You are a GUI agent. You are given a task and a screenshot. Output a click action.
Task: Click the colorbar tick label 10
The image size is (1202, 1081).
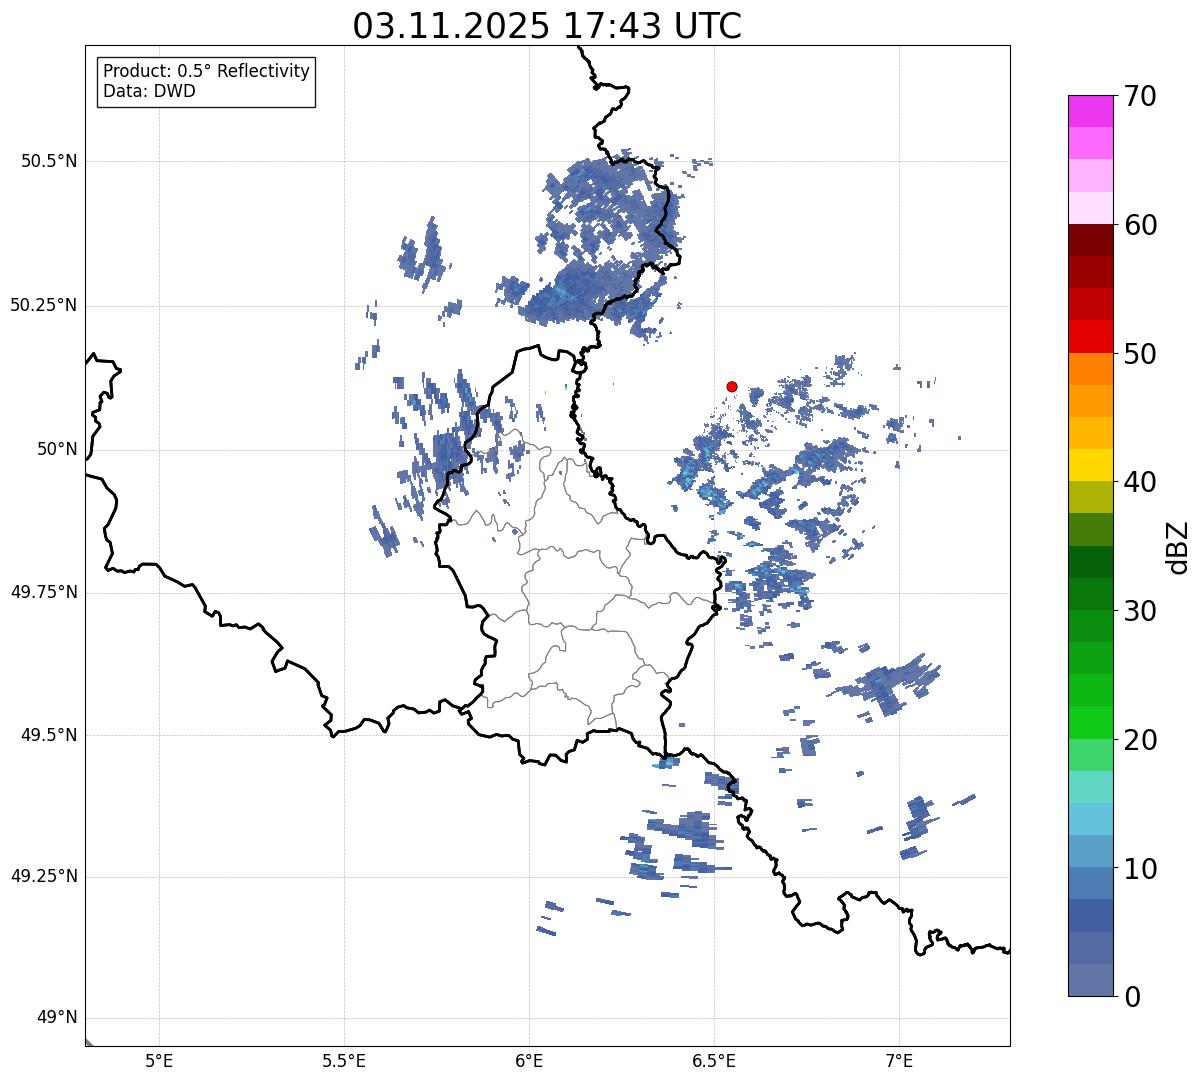click(x=1140, y=869)
